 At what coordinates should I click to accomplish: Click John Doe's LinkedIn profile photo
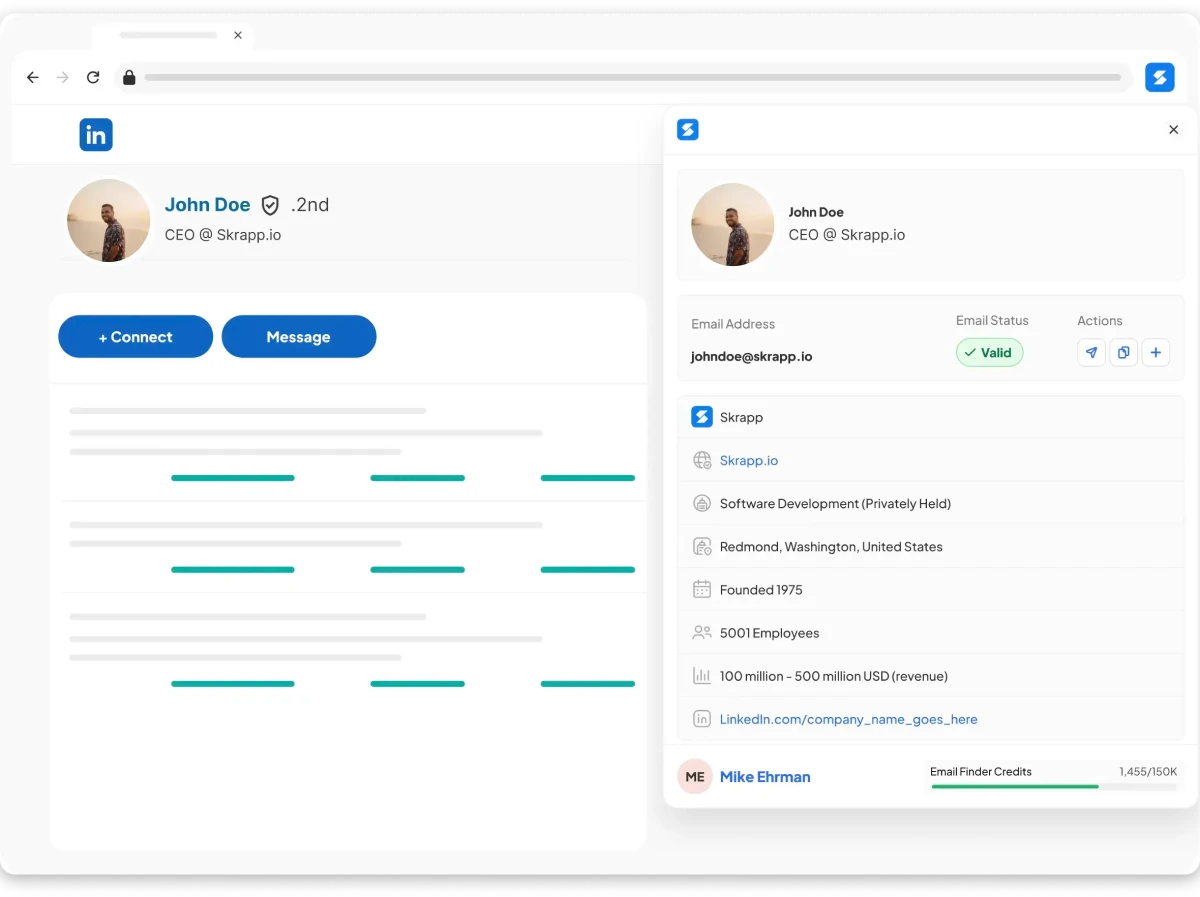click(x=108, y=221)
